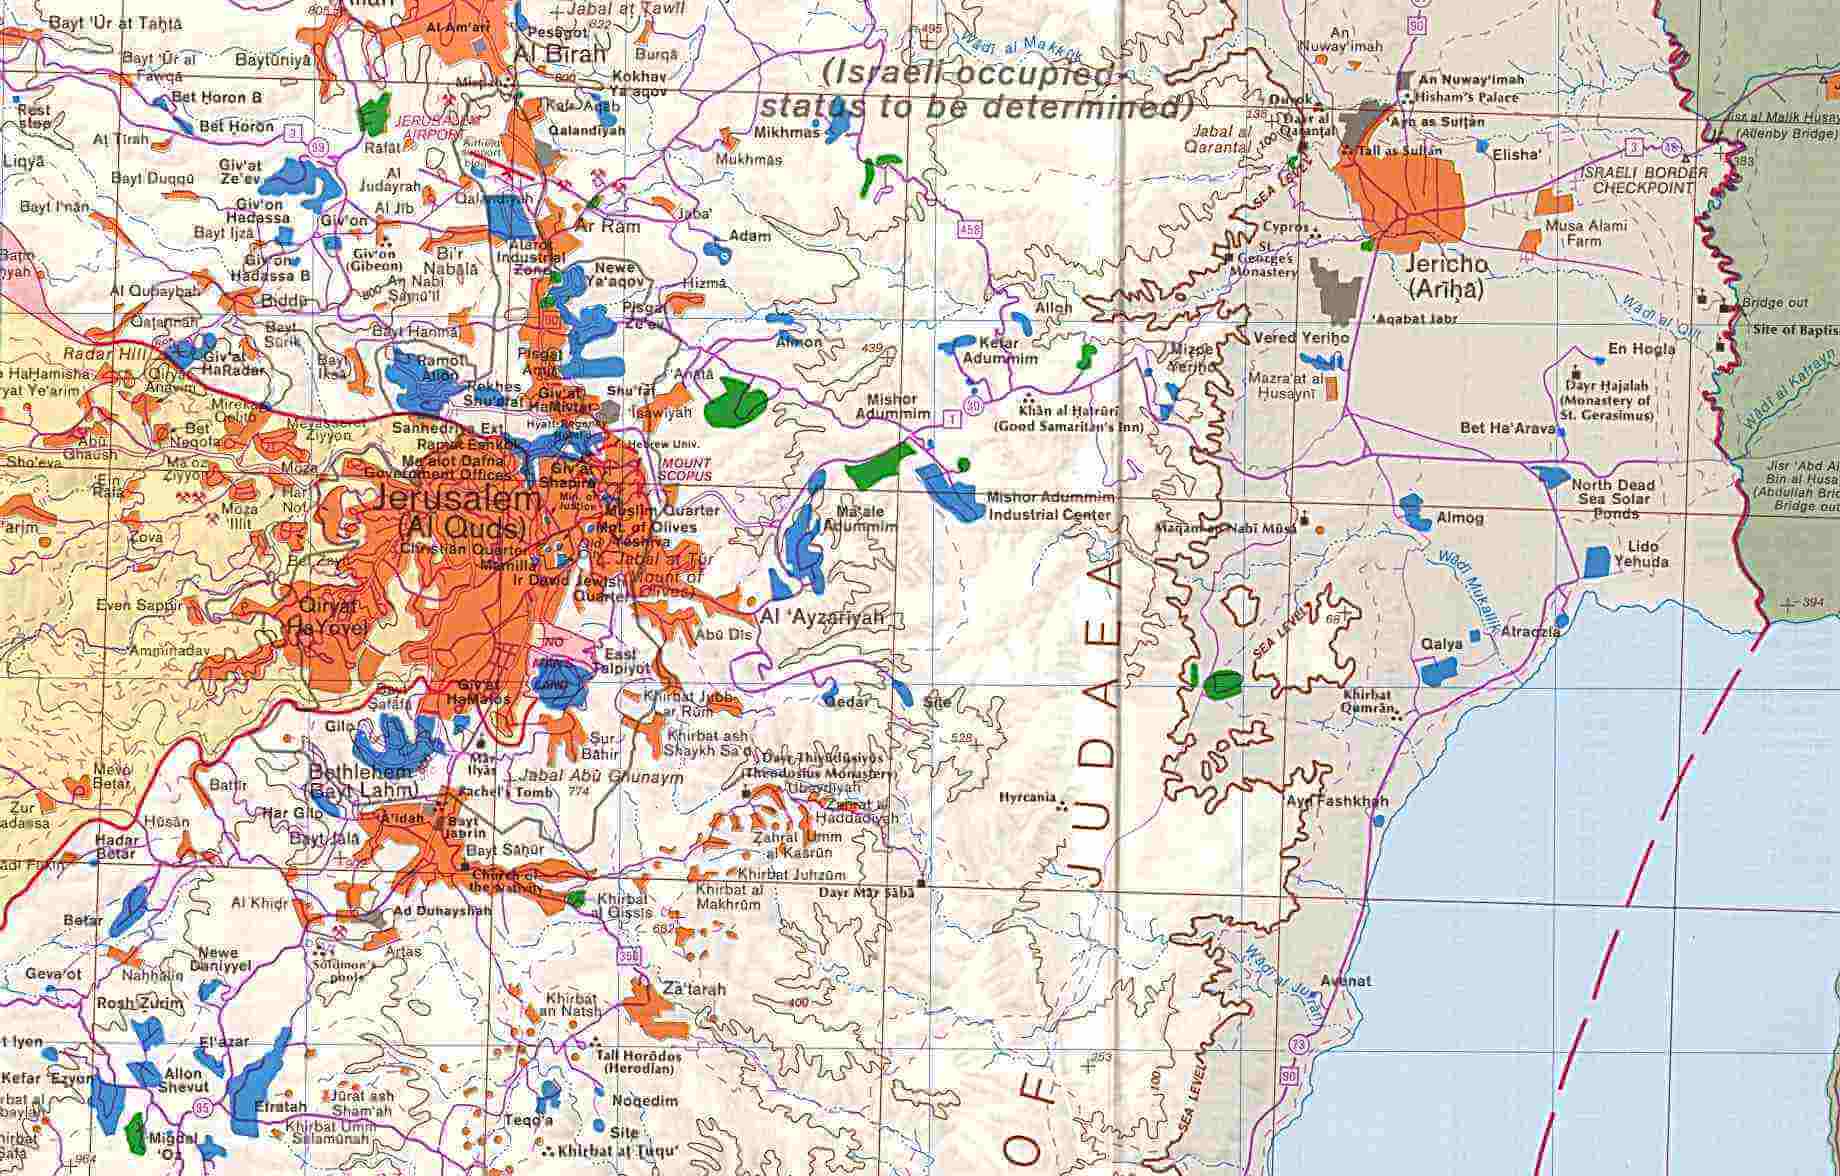Click the Hisham's Palace landmark marker
This screenshot has height=1176, width=1840.
point(1410,101)
